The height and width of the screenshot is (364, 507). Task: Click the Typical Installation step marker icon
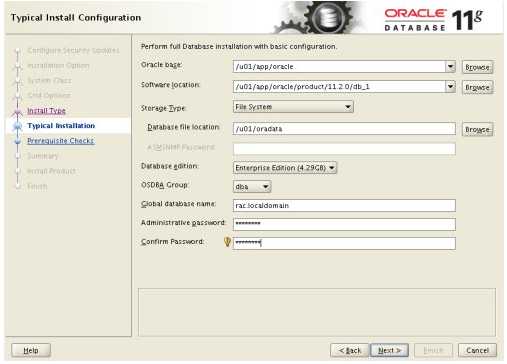18,126
